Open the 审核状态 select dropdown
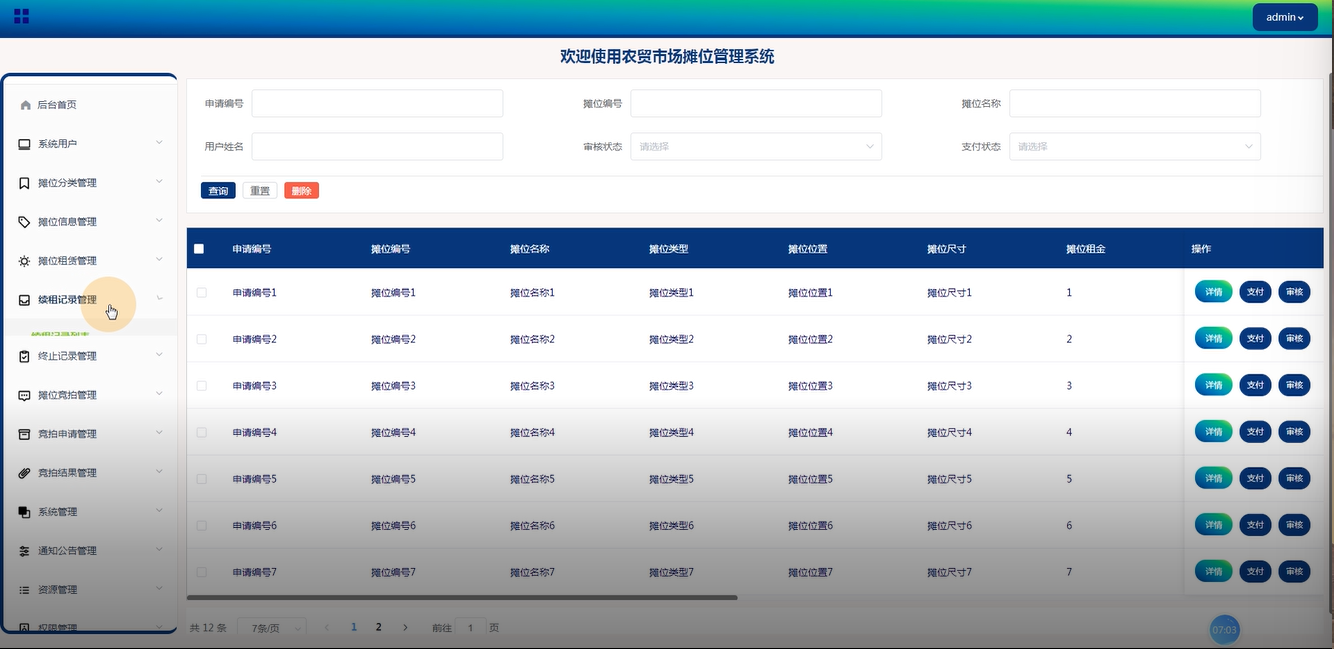 pyautogui.click(x=756, y=146)
